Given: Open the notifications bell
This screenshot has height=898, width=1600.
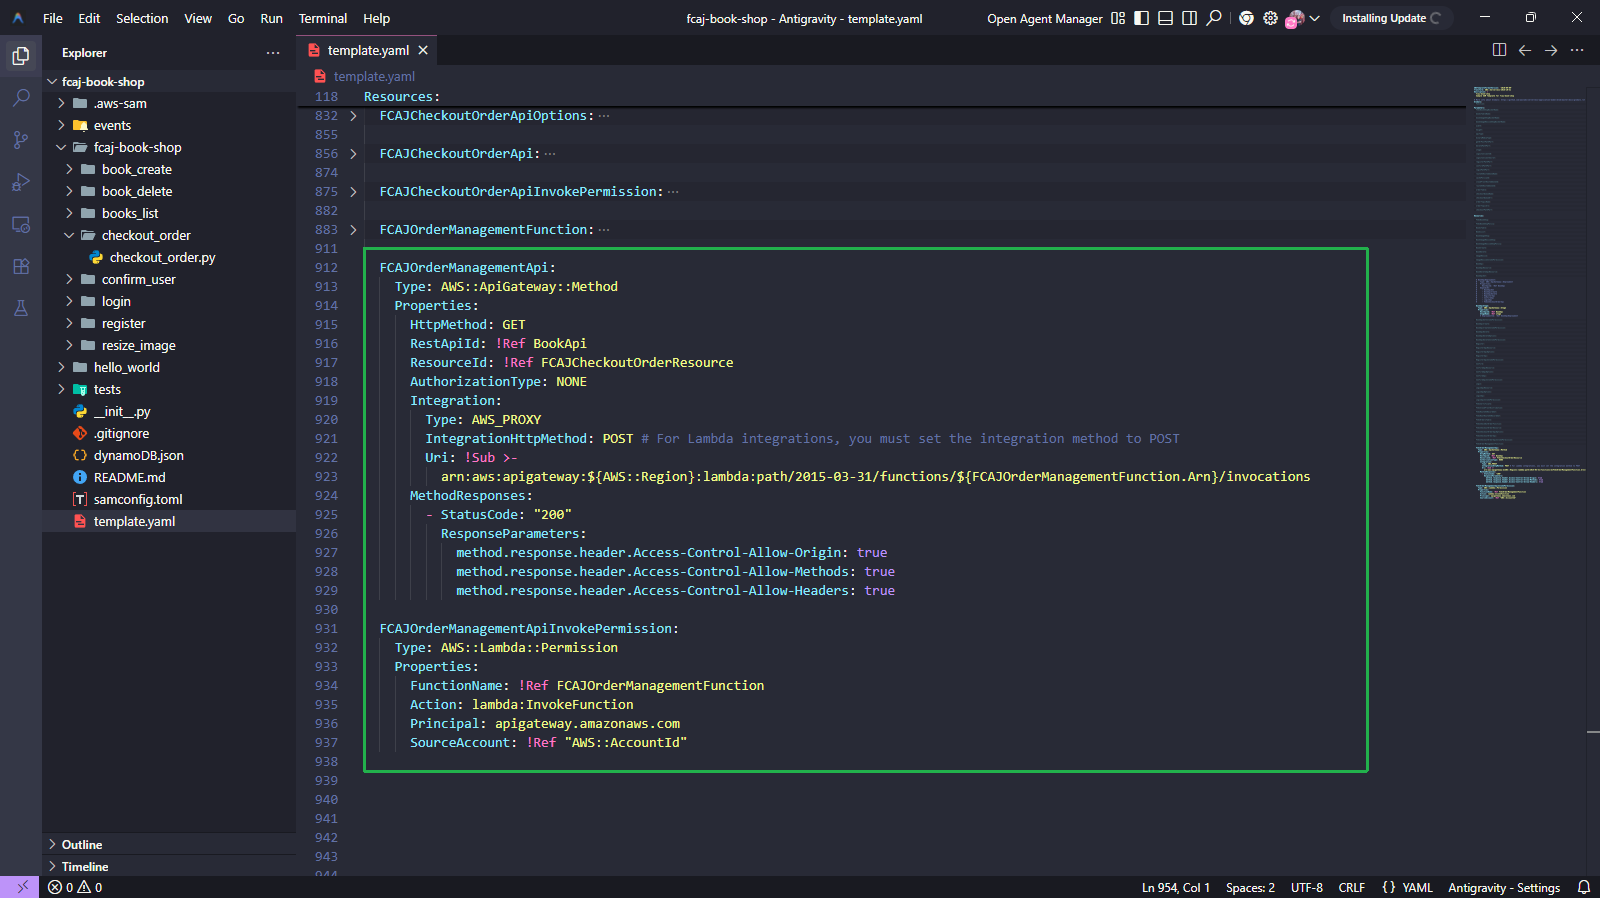Looking at the screenshot, I should [1583, 887].
